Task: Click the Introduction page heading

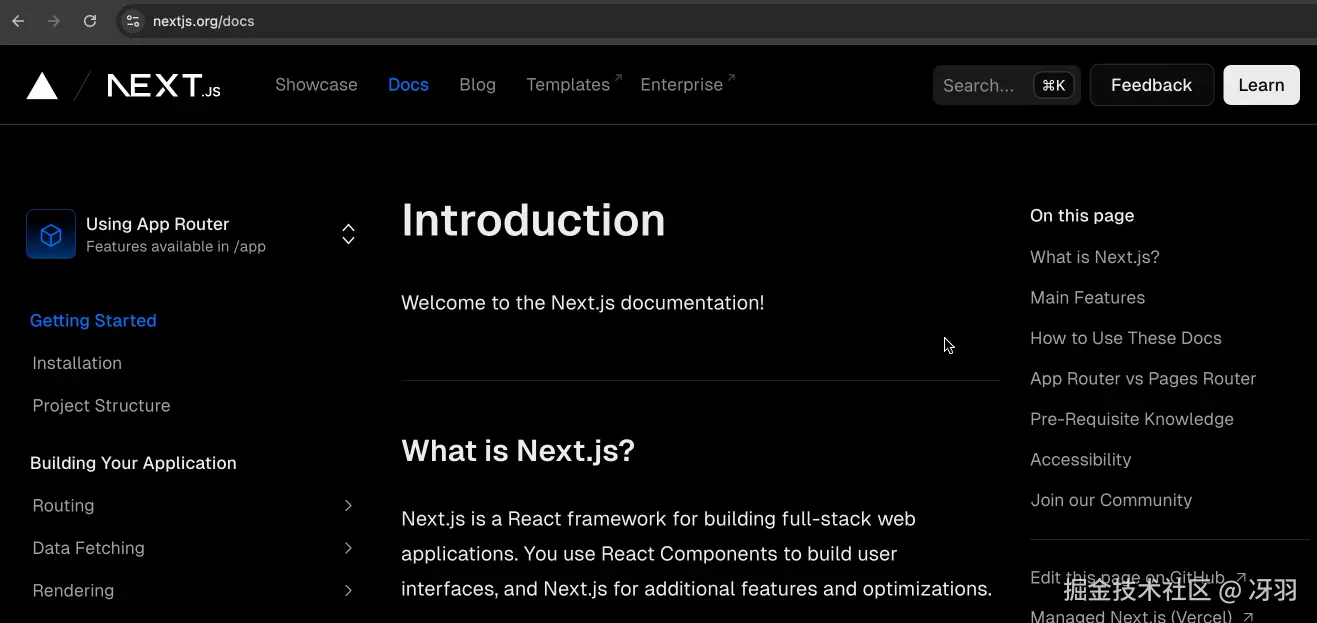Action: coord(533,220)
